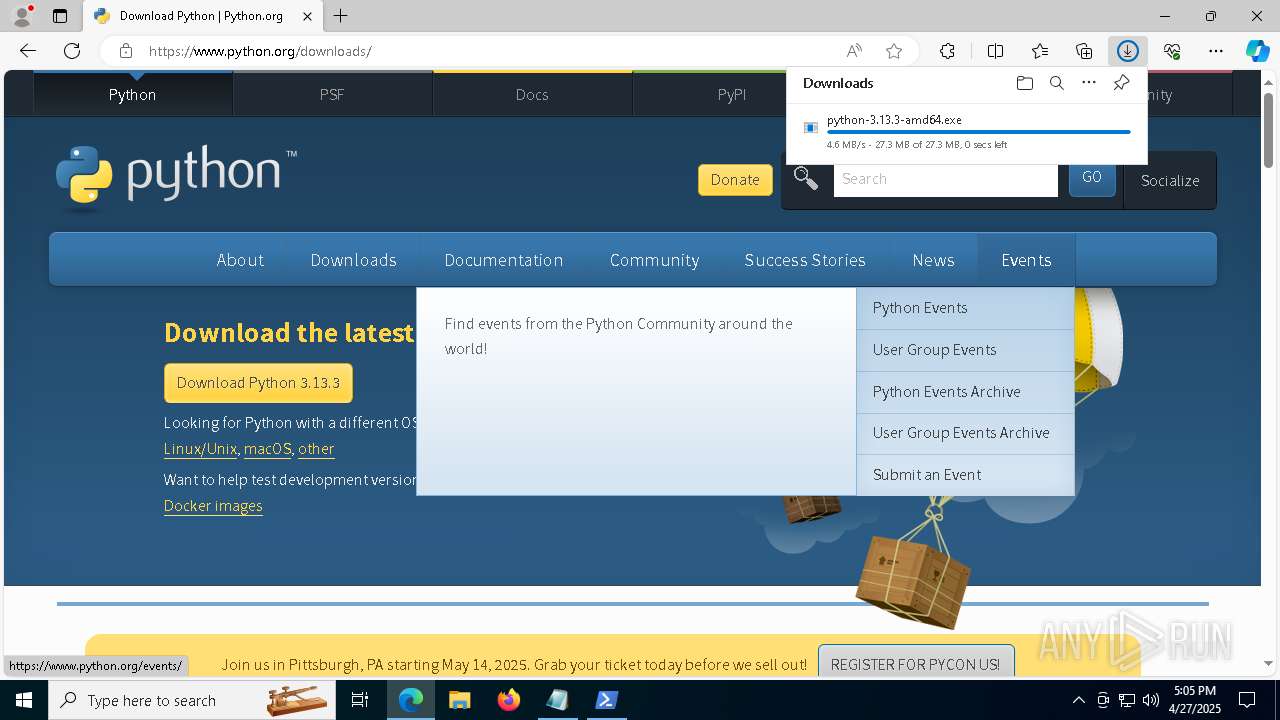This screenshot has width=1280, height=720.
Task: Choose Python Events submenu item
Action: point(965,308)
